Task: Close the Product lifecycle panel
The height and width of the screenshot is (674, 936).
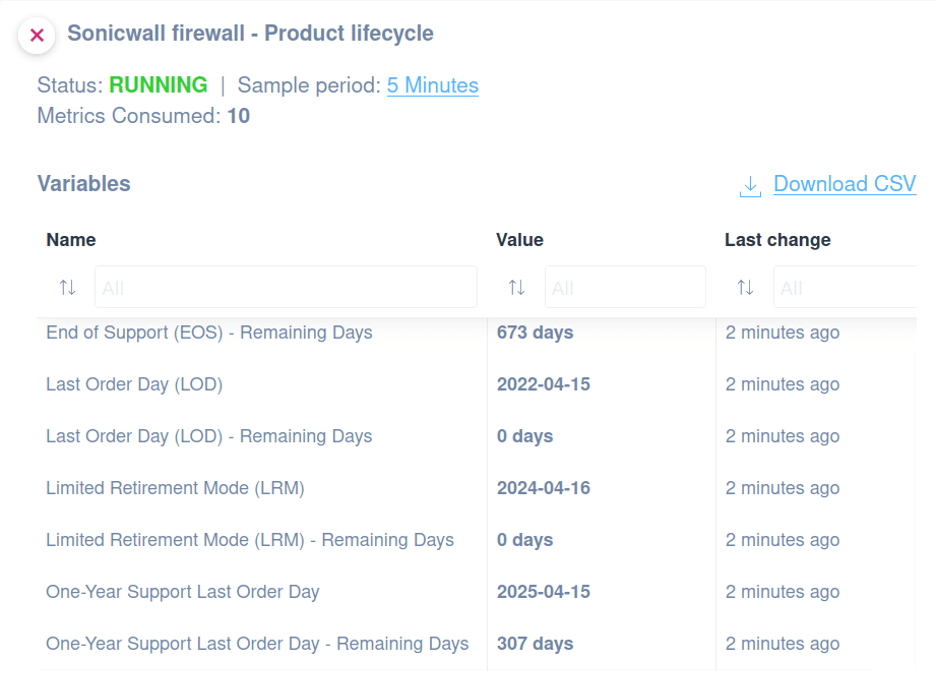Action: [37, 35]
